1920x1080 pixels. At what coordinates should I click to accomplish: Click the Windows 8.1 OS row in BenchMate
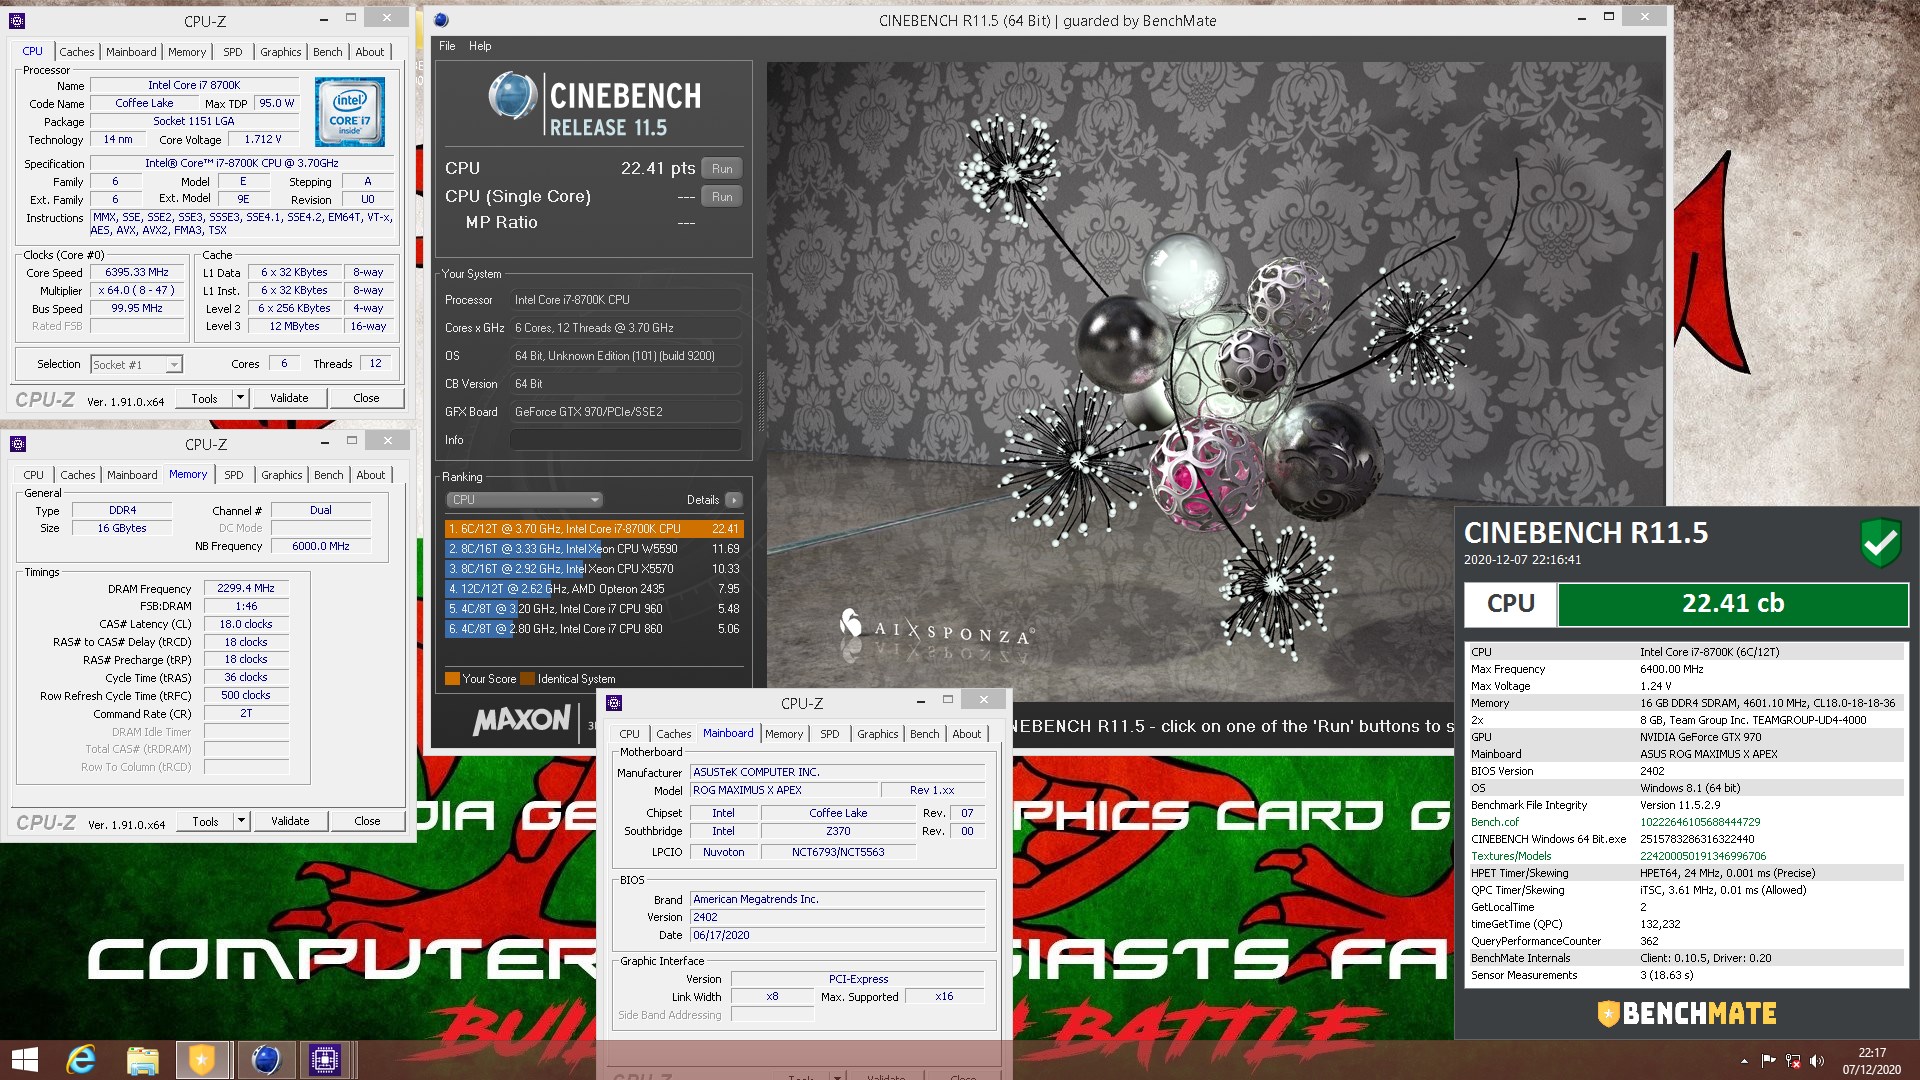(1686, 788)
